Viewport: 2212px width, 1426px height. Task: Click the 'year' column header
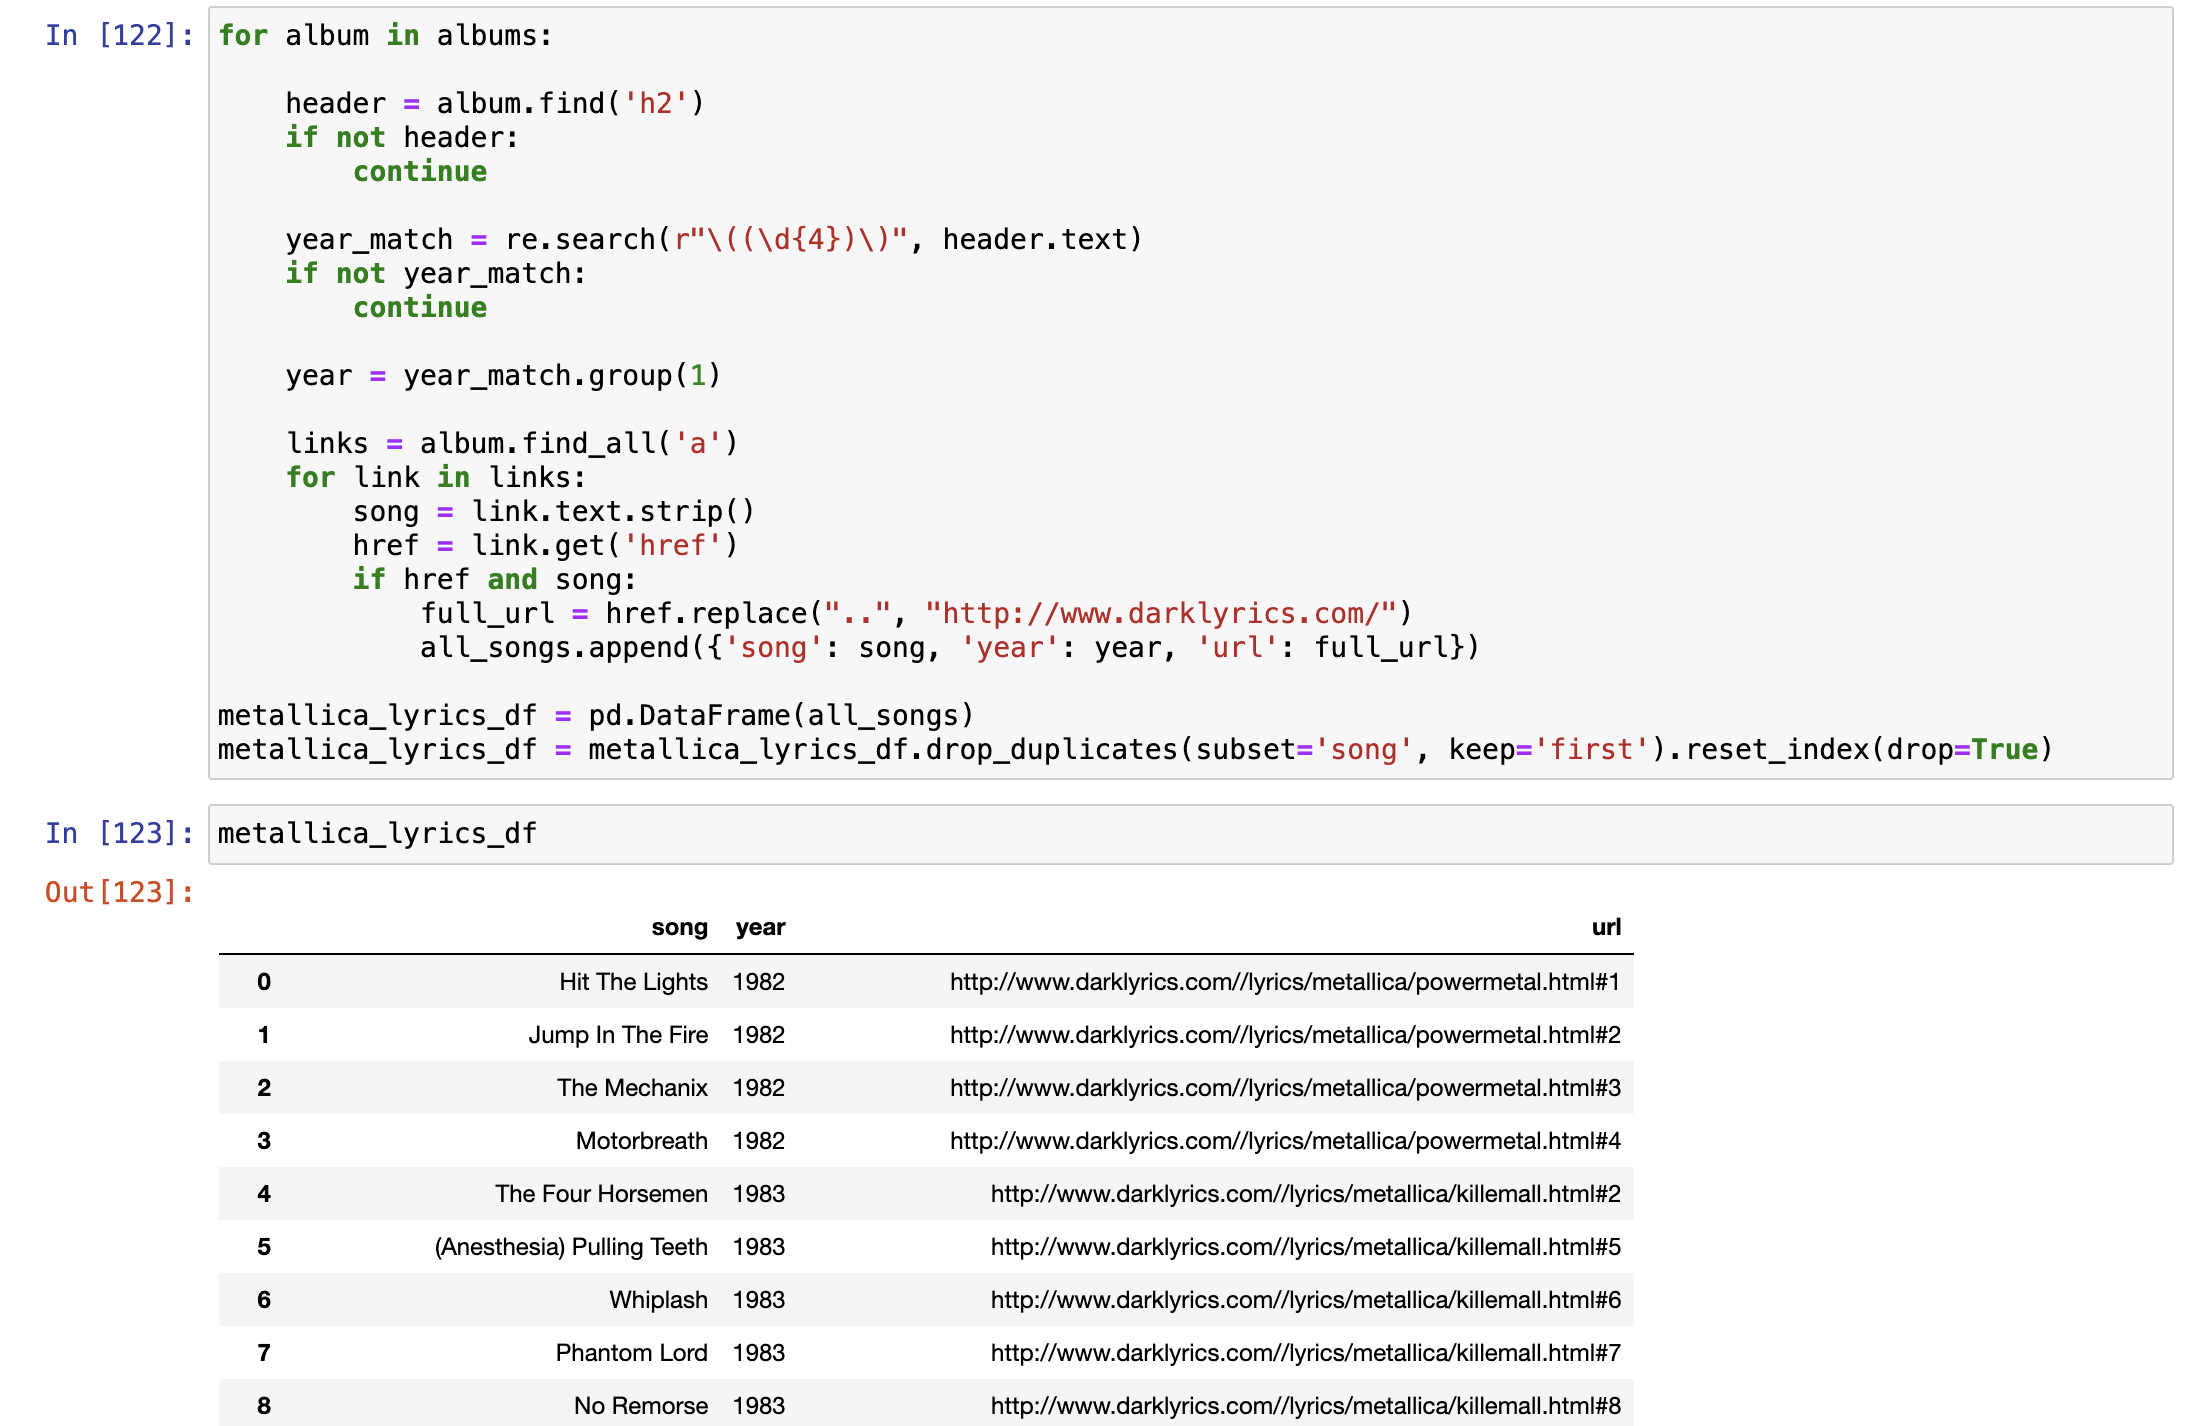[760, 927]
